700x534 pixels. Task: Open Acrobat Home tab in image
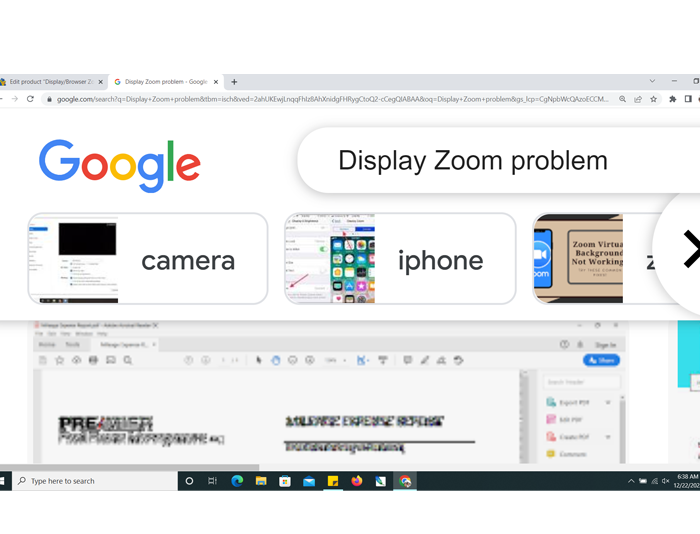(47, 345)
